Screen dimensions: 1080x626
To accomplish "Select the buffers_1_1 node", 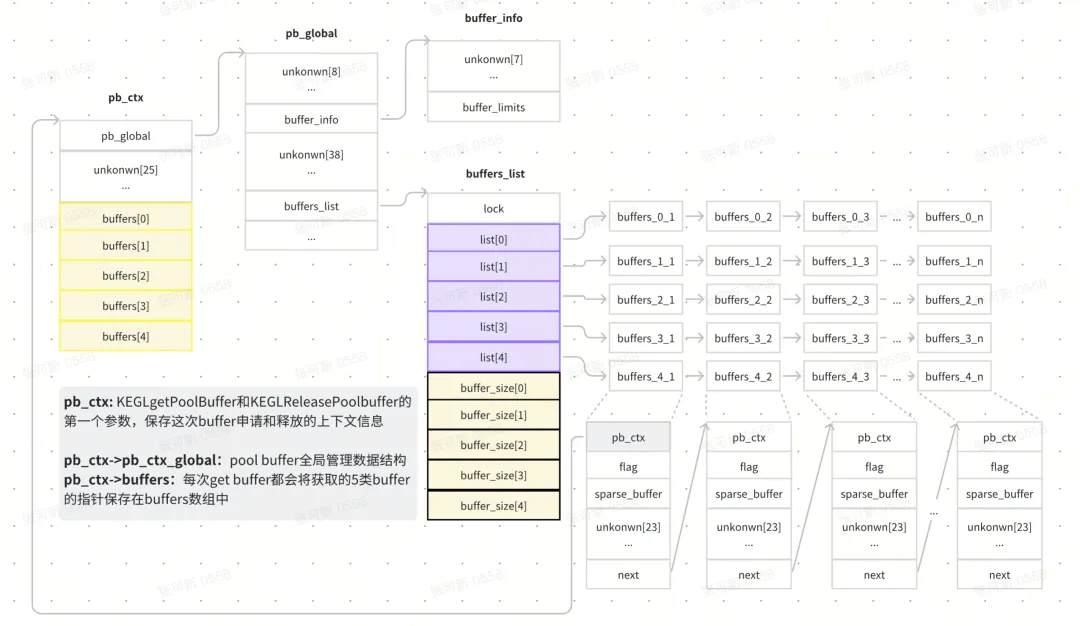I will (646, 261).
